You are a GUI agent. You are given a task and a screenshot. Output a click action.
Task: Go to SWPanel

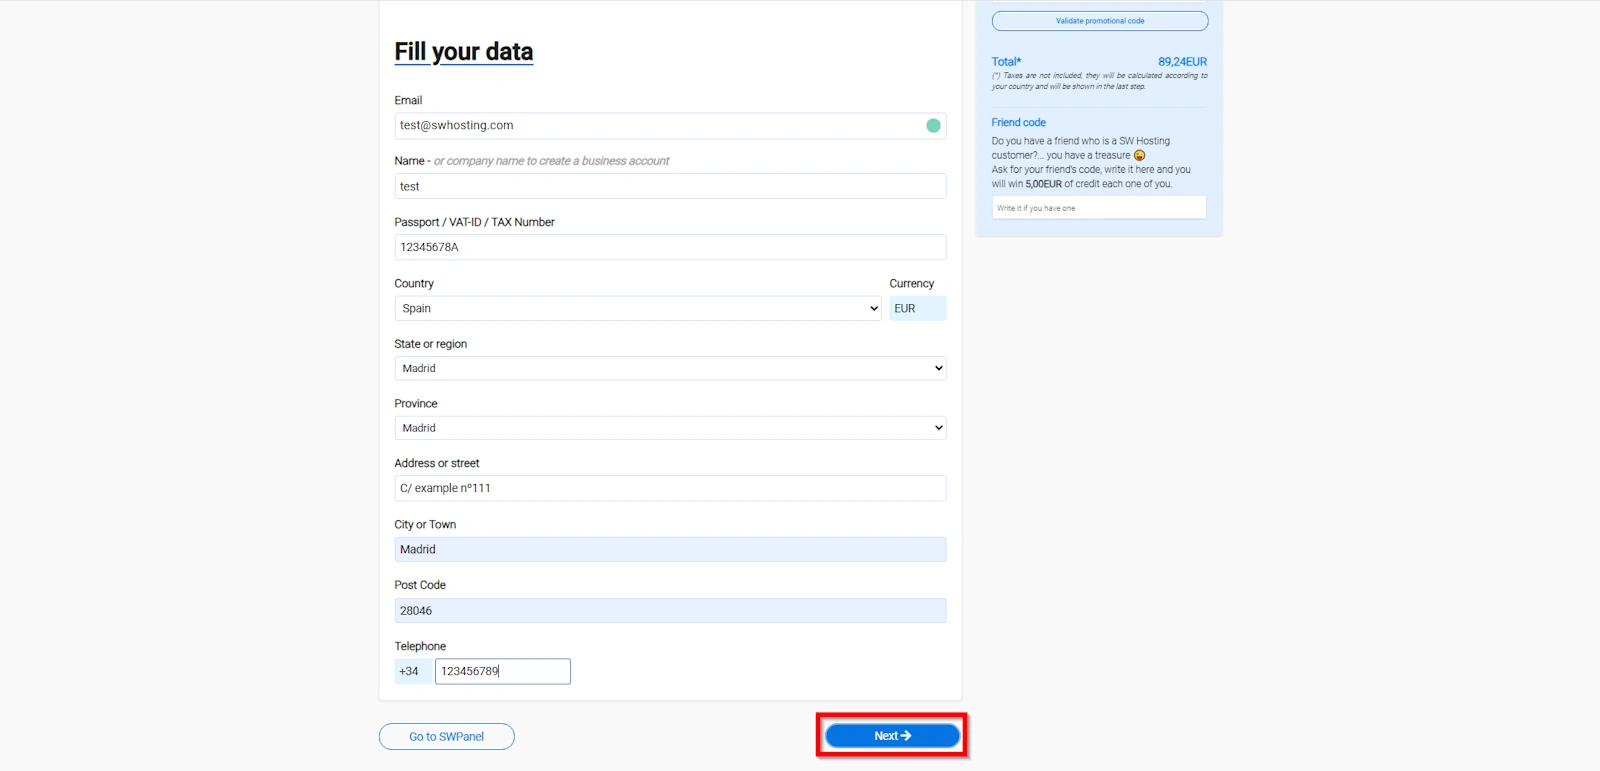446,737
